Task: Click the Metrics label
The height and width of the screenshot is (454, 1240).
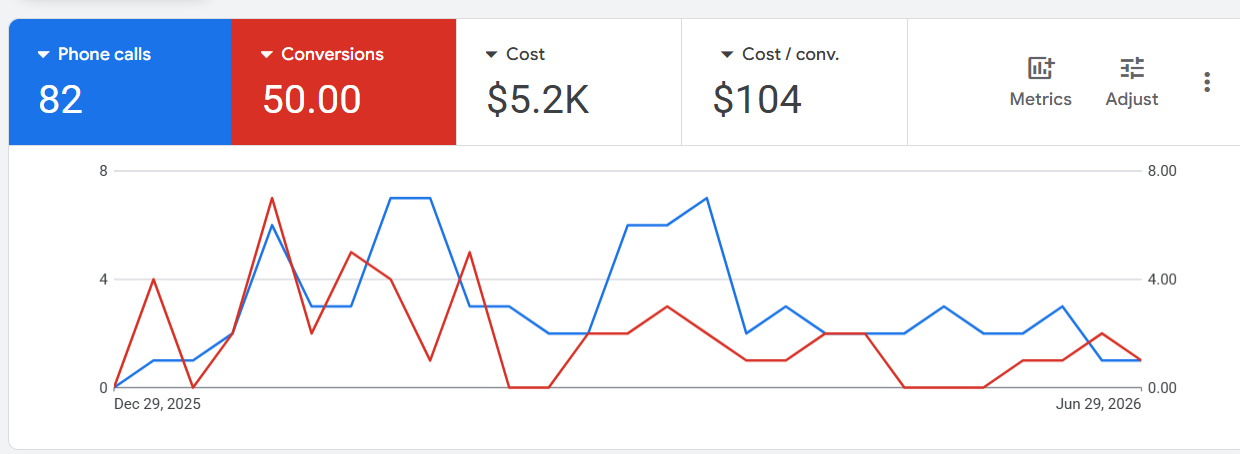Action: coord(1041,99)
